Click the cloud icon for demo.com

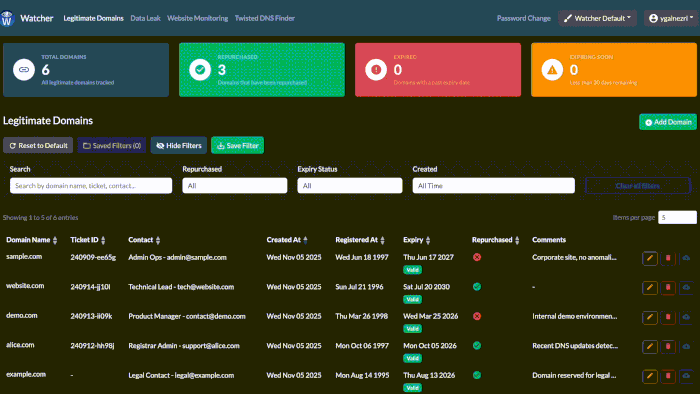click(686, 317)
